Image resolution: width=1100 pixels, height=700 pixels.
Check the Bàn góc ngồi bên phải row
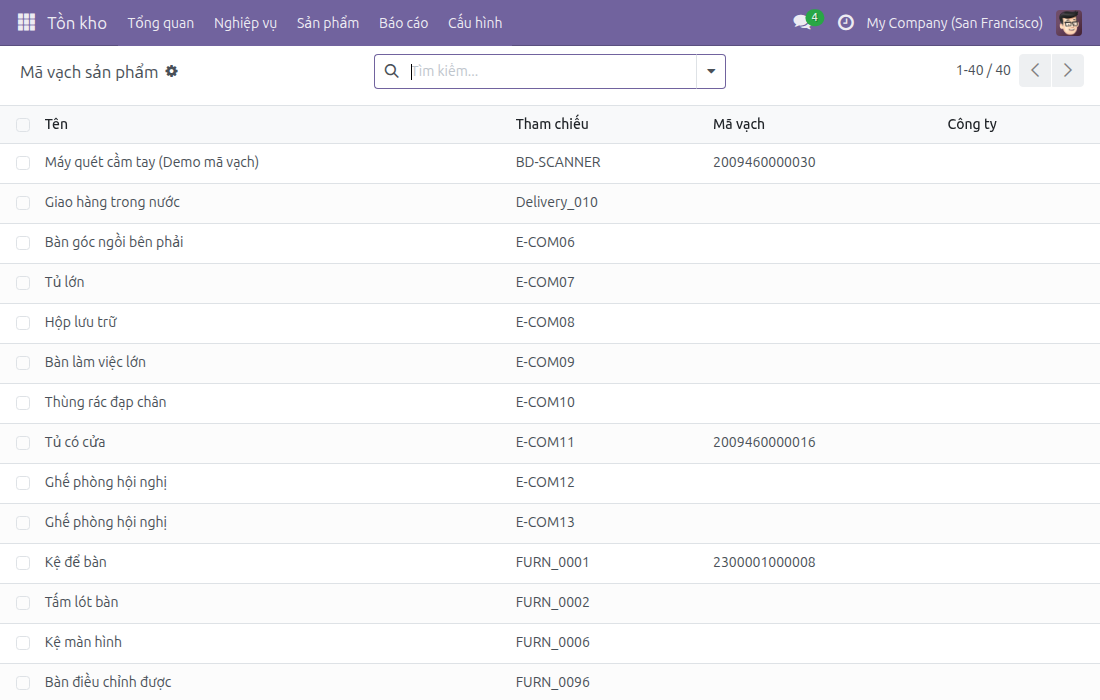click(x=23, y=243)
